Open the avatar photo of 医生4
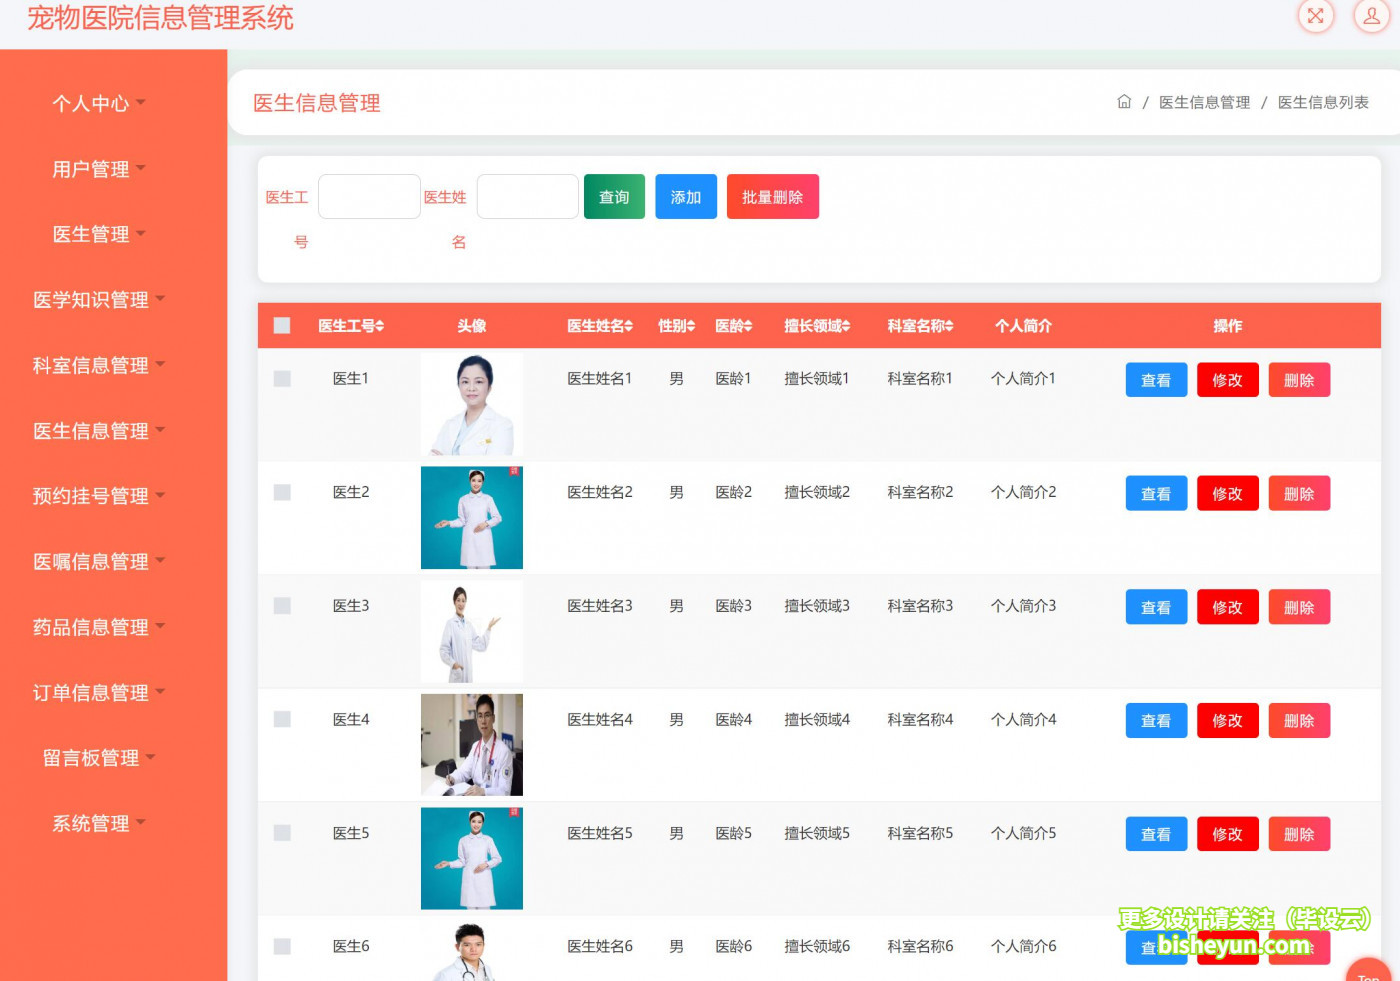The width and height of the screenshot is (1400, 981). [472, 745]
